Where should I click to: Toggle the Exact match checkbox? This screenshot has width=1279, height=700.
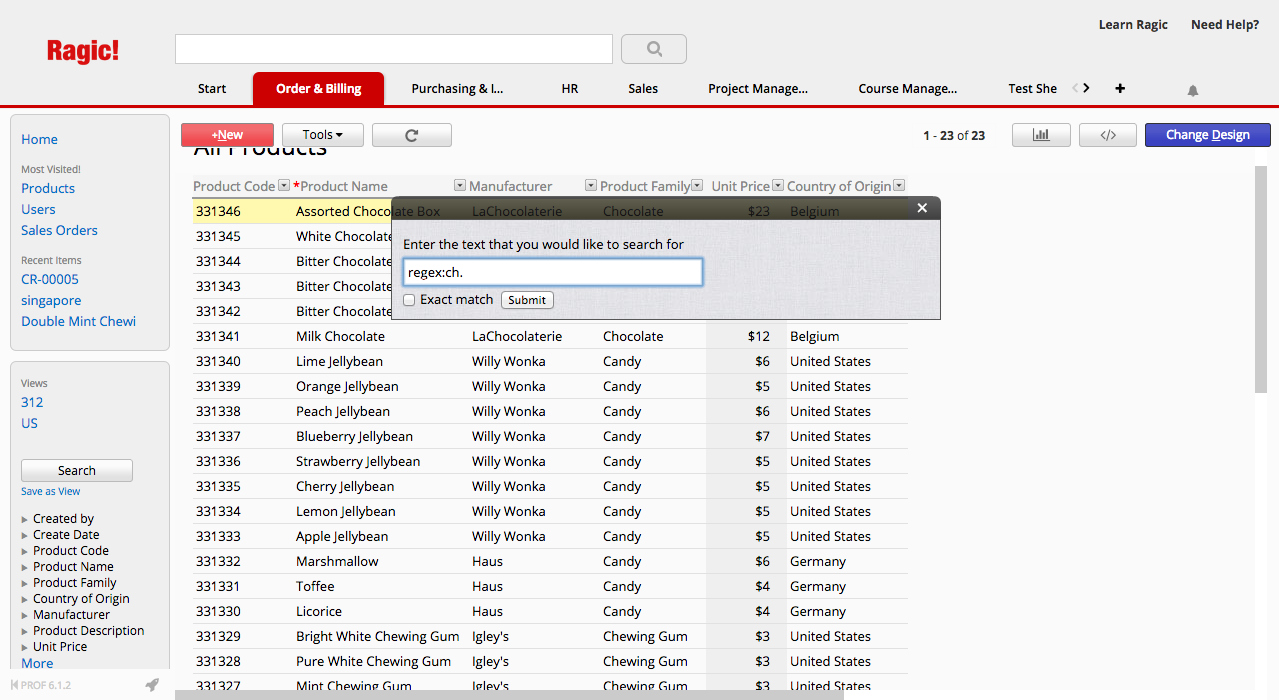[x=409, y=300]
